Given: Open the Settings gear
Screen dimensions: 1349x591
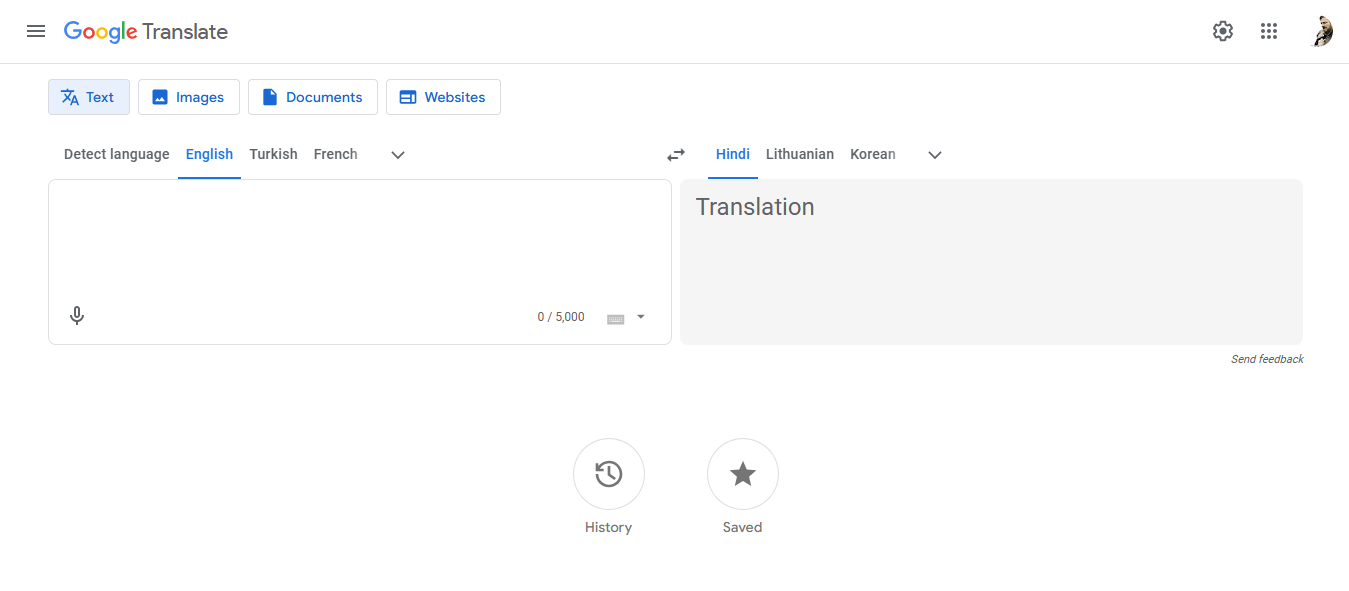Looking at the screenshot, I should (x=1223, y=31).
